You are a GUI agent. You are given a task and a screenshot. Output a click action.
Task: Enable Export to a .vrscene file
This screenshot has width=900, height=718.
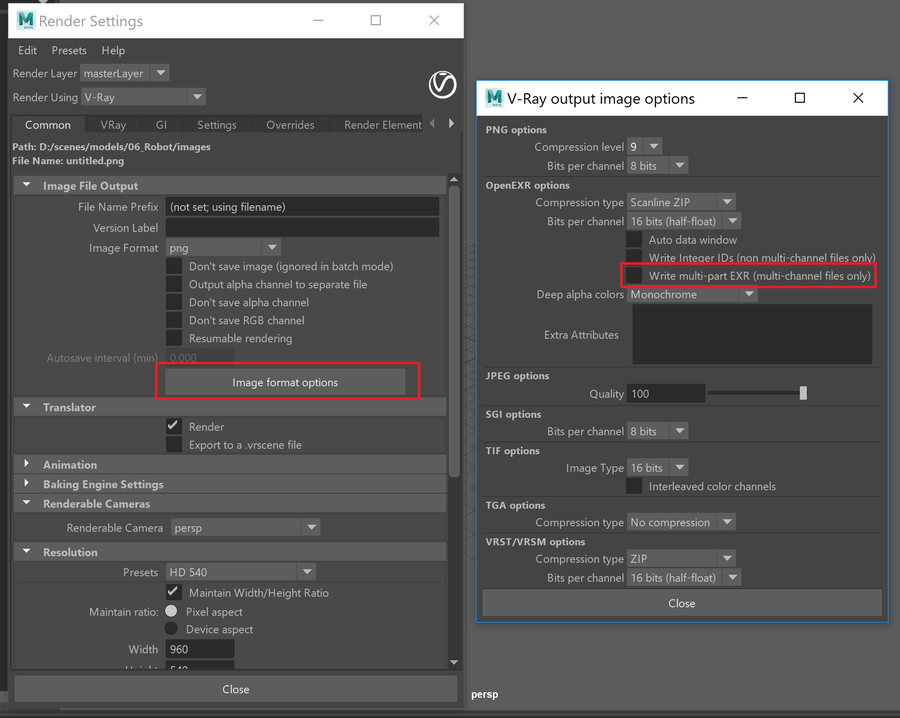point(174,445)
